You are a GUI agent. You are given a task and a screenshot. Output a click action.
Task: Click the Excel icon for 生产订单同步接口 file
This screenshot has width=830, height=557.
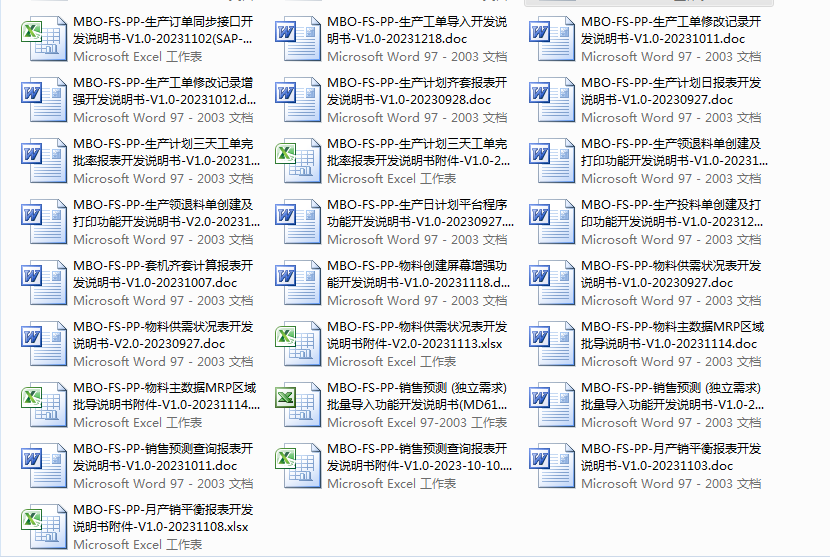(41, 38)
